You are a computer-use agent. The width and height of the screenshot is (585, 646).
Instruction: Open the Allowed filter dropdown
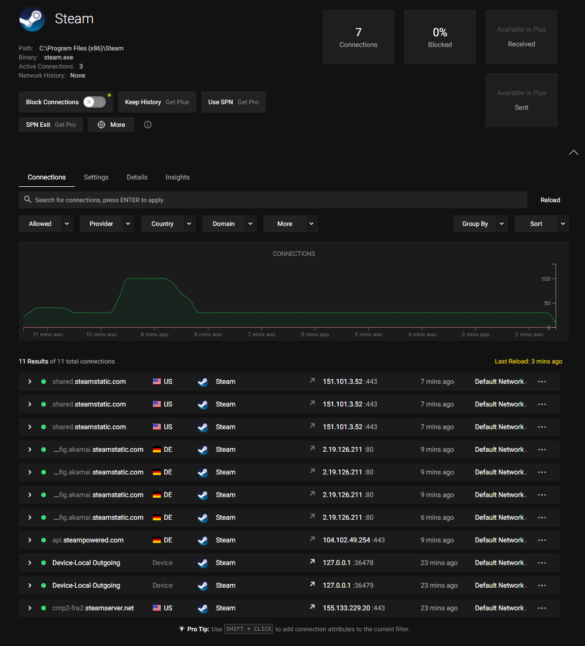point(46,224)
